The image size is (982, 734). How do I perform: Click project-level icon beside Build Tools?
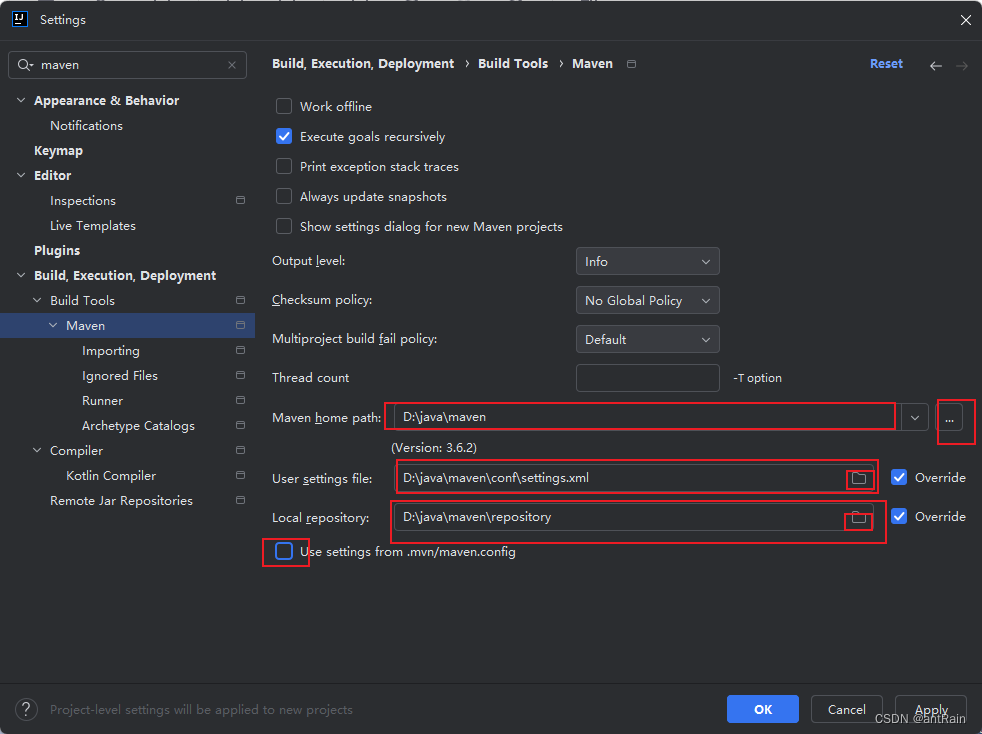240,301
